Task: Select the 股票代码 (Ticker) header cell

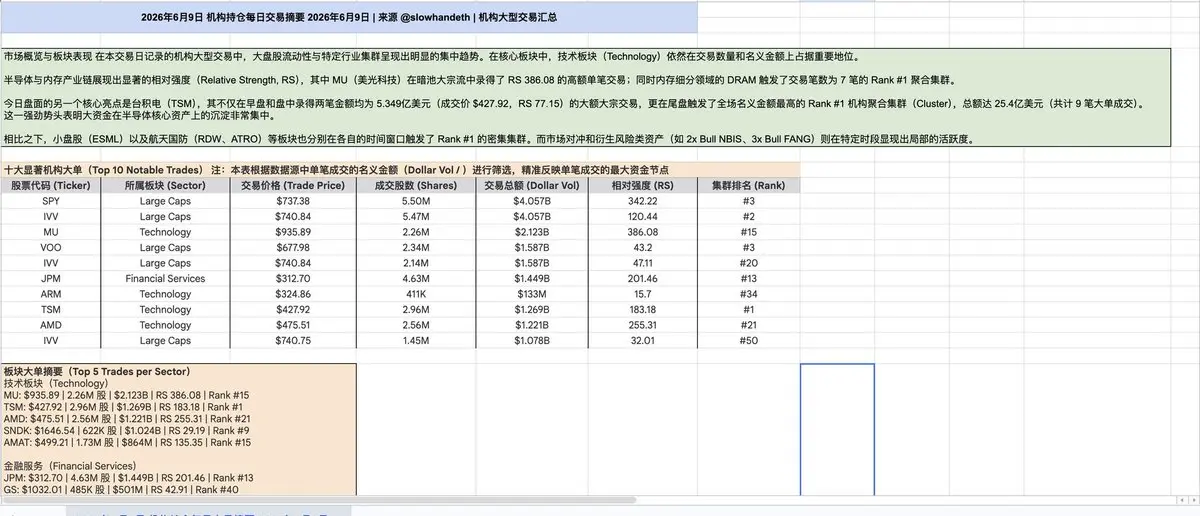Action: pyautogui.click(x=51, y=186)
